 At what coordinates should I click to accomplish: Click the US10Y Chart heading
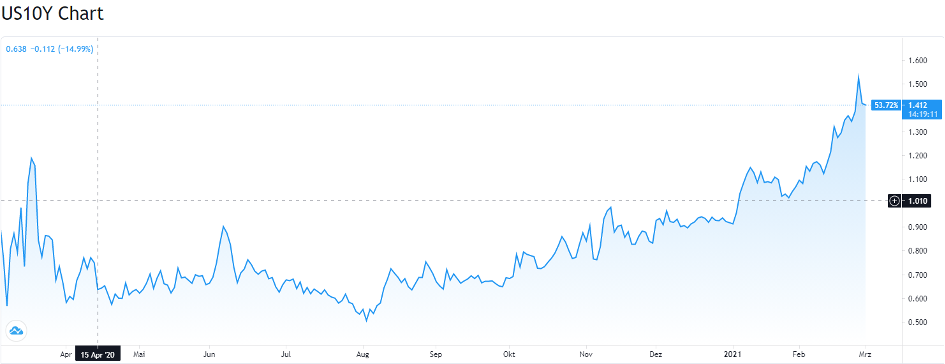[52, 13]
